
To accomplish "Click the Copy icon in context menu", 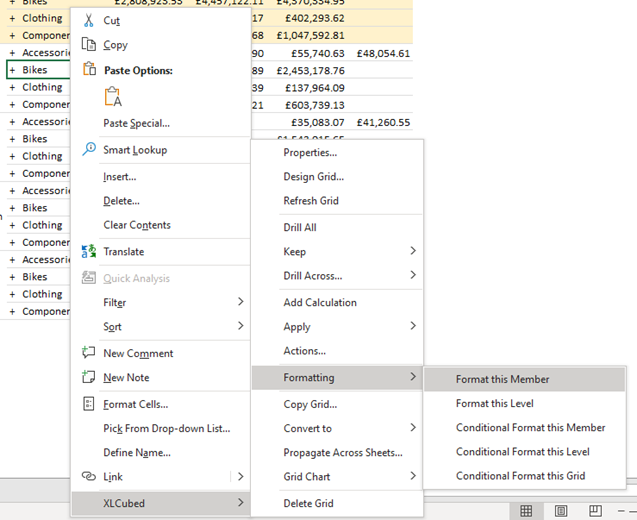I will pos(89,45).
